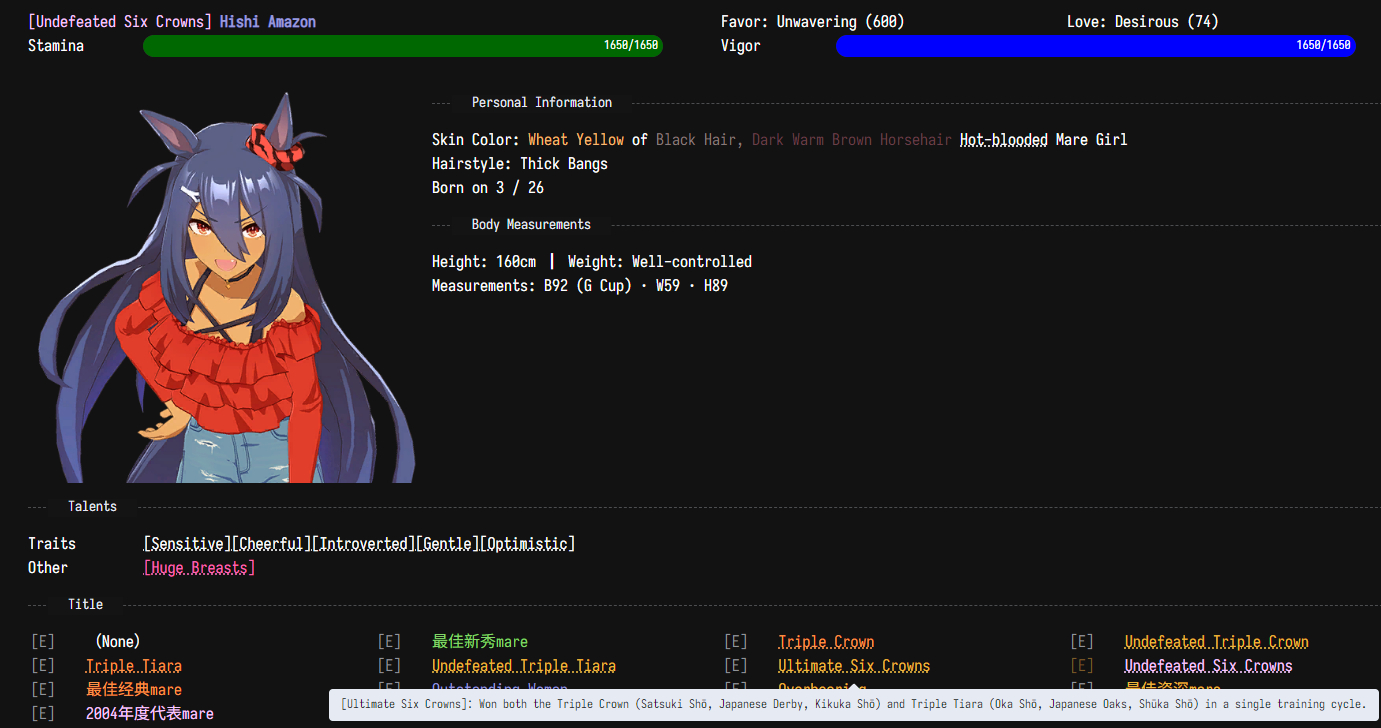Viewport: 1381px width, 728px height.
Task: Select the Undefeated Triple Tiara title
Action: (x=524, y=666)
